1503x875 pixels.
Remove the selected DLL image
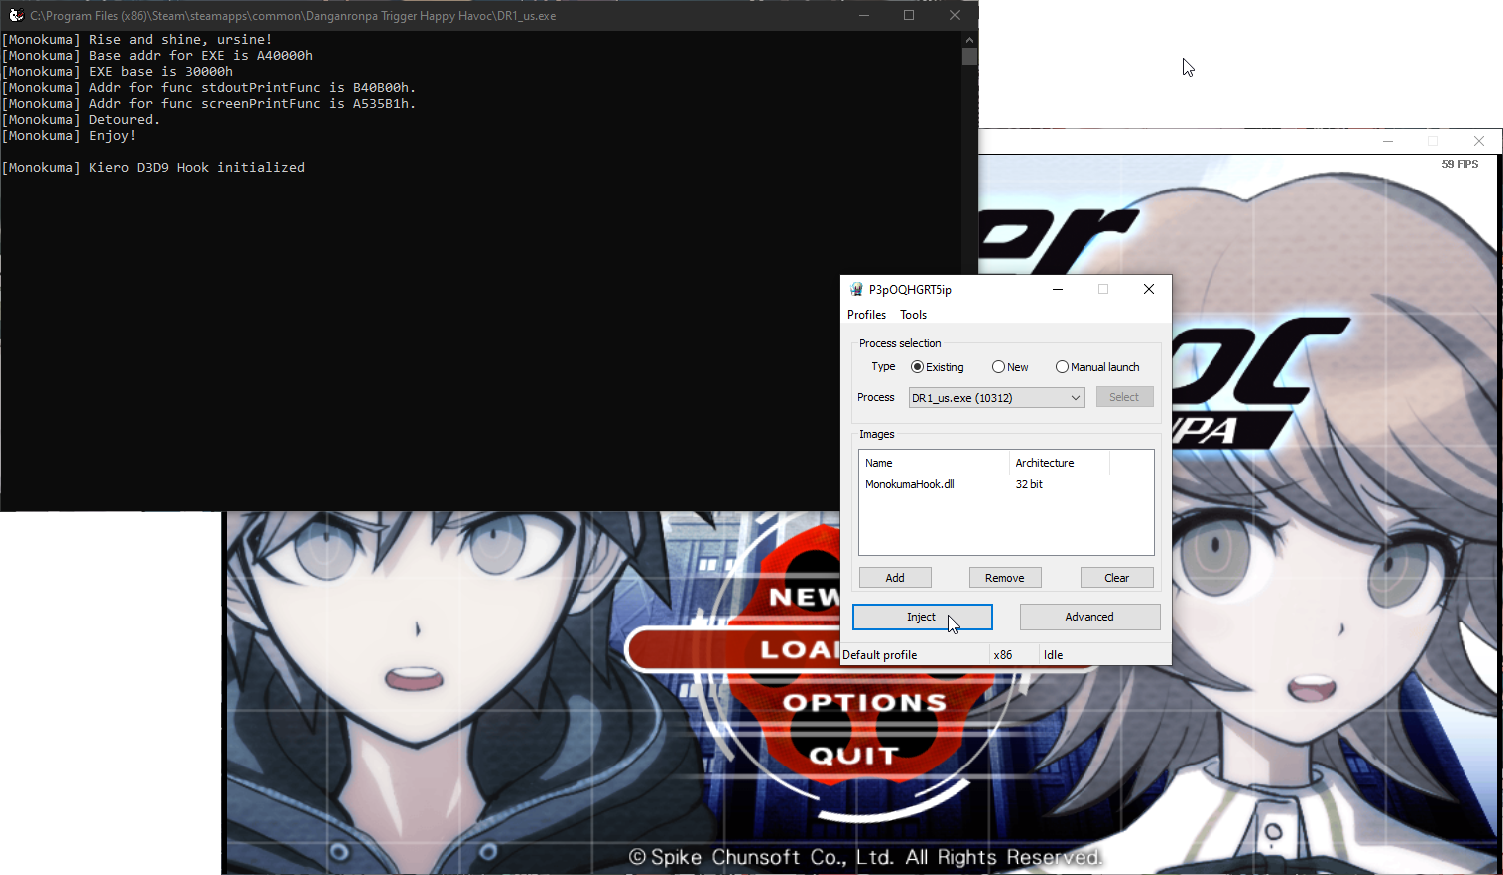tap(1004, 577)
